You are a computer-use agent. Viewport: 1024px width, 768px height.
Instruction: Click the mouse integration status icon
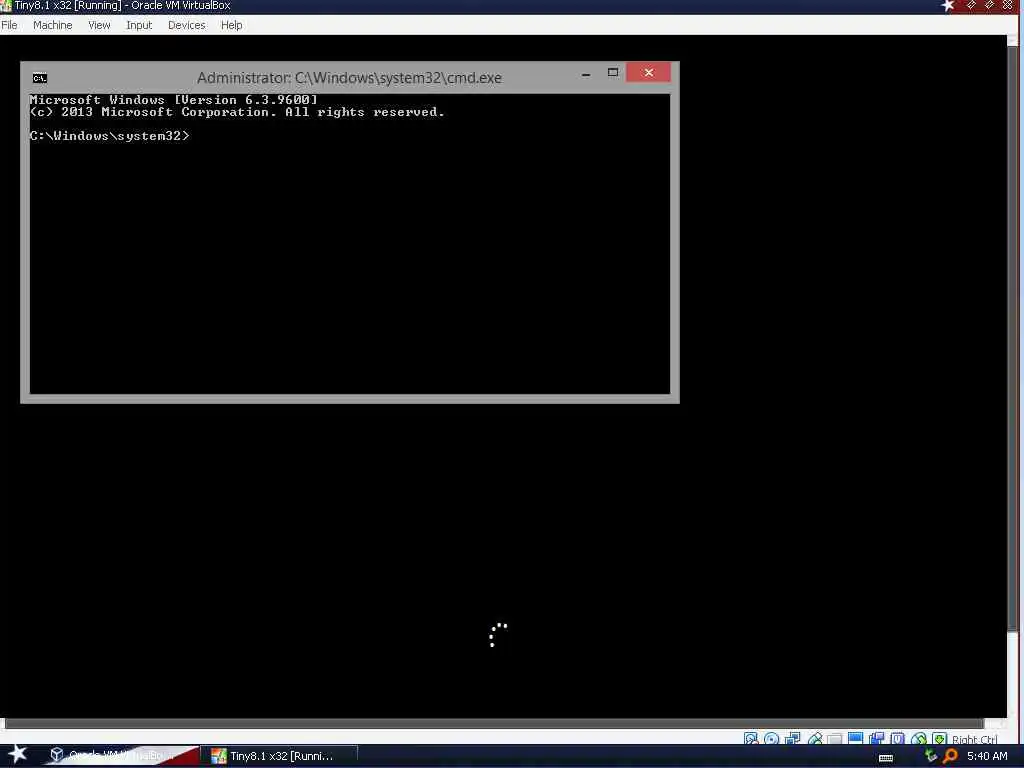tap(918, 739)
